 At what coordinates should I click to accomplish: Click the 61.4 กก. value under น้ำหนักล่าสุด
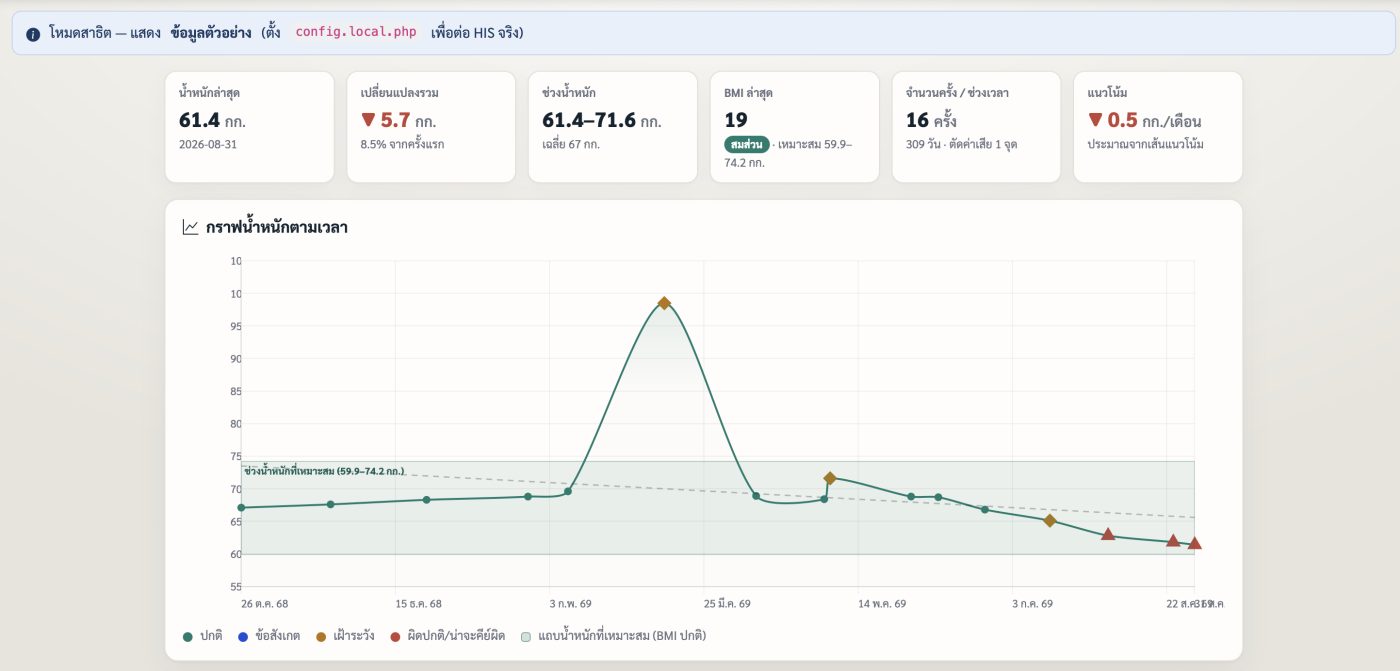212,121
